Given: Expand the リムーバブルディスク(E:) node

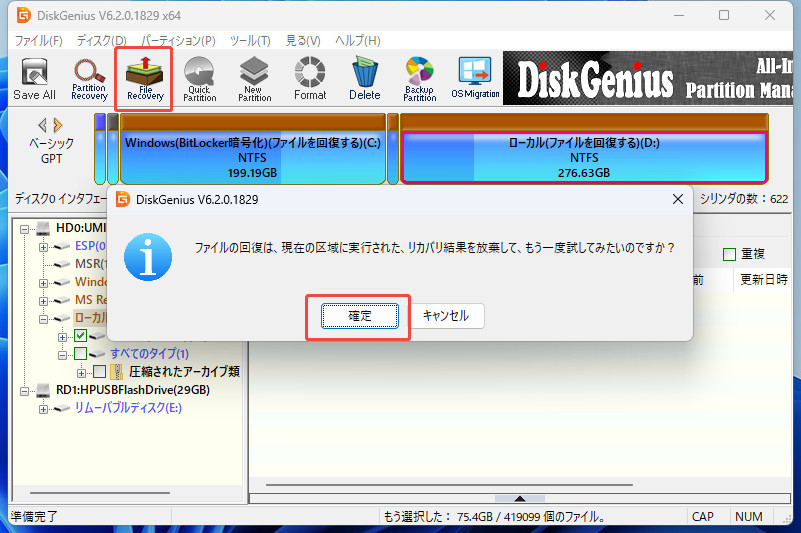Looking at the screenshot, I should 43,409.
